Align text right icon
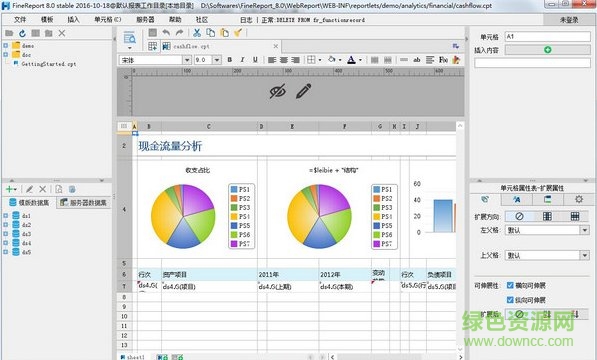597x360 pixels. [x=295, y=60]
